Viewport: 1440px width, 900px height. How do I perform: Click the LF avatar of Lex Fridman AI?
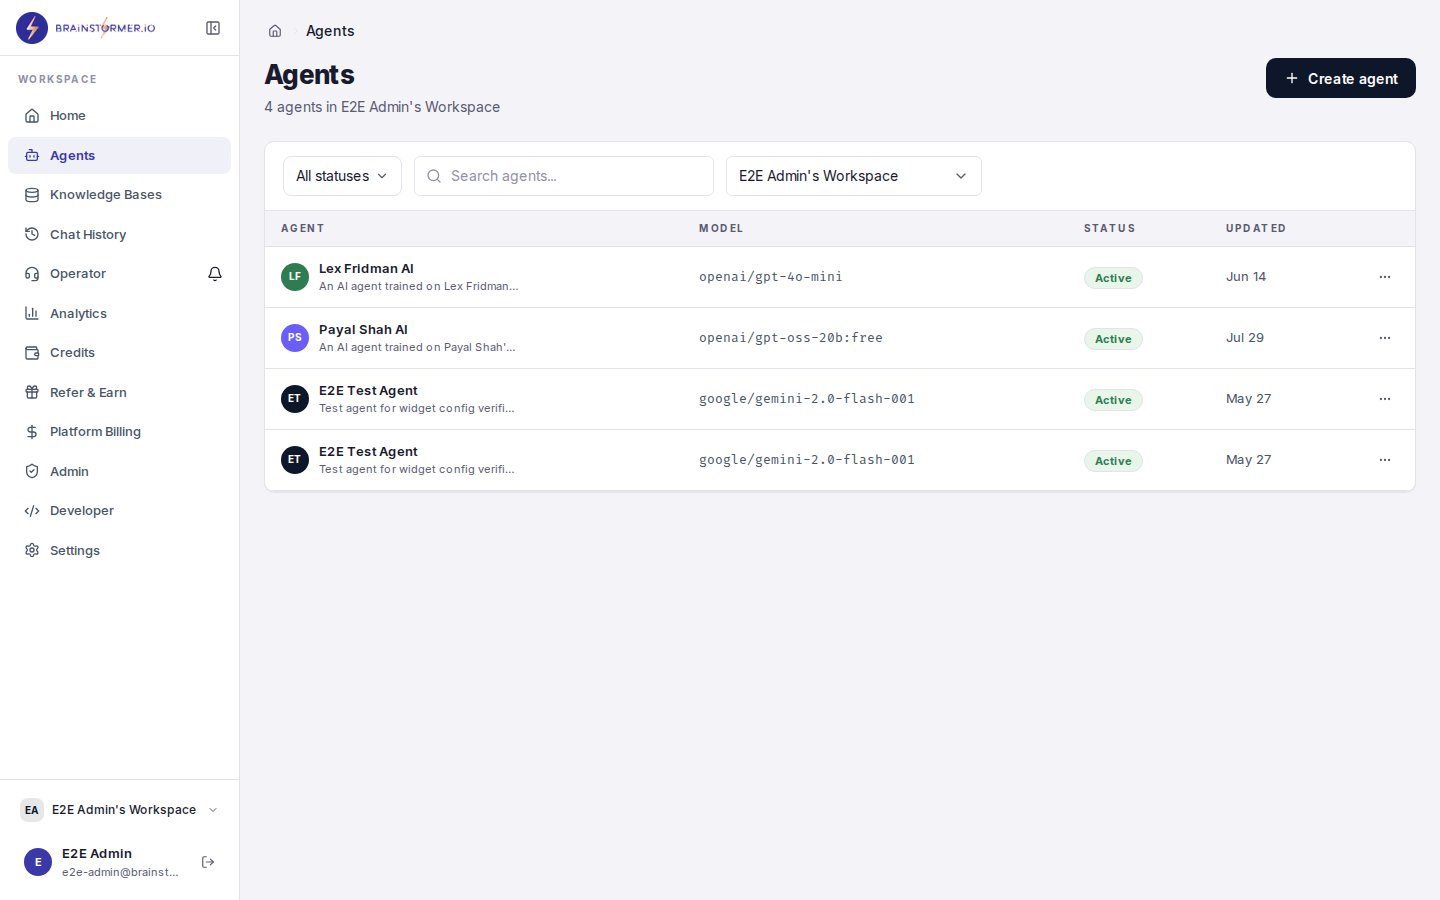pyautogui.click(x=295, y=277)
